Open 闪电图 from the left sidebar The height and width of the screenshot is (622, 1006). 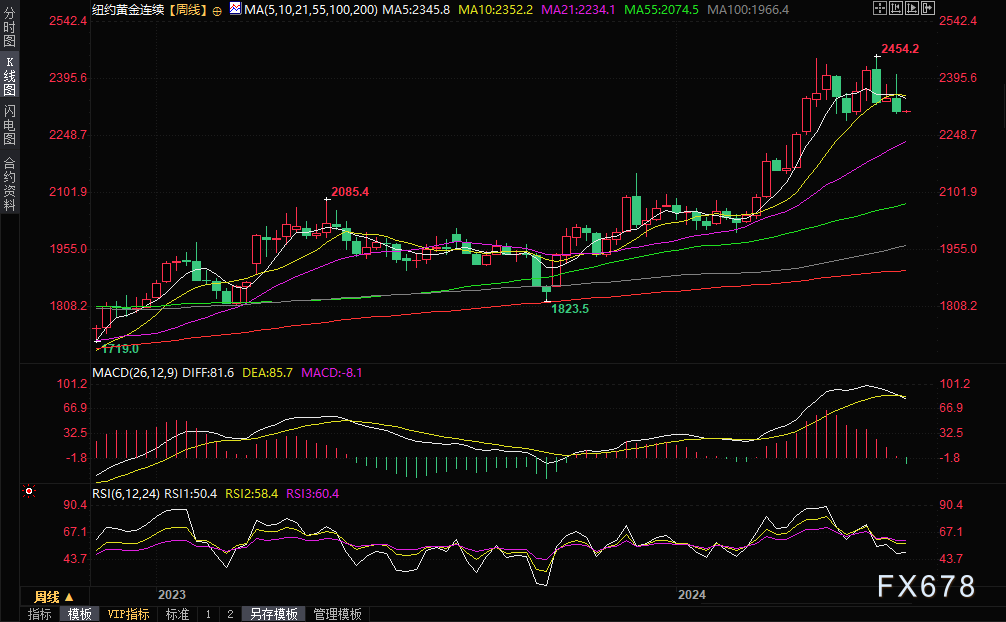pos(9,125)
